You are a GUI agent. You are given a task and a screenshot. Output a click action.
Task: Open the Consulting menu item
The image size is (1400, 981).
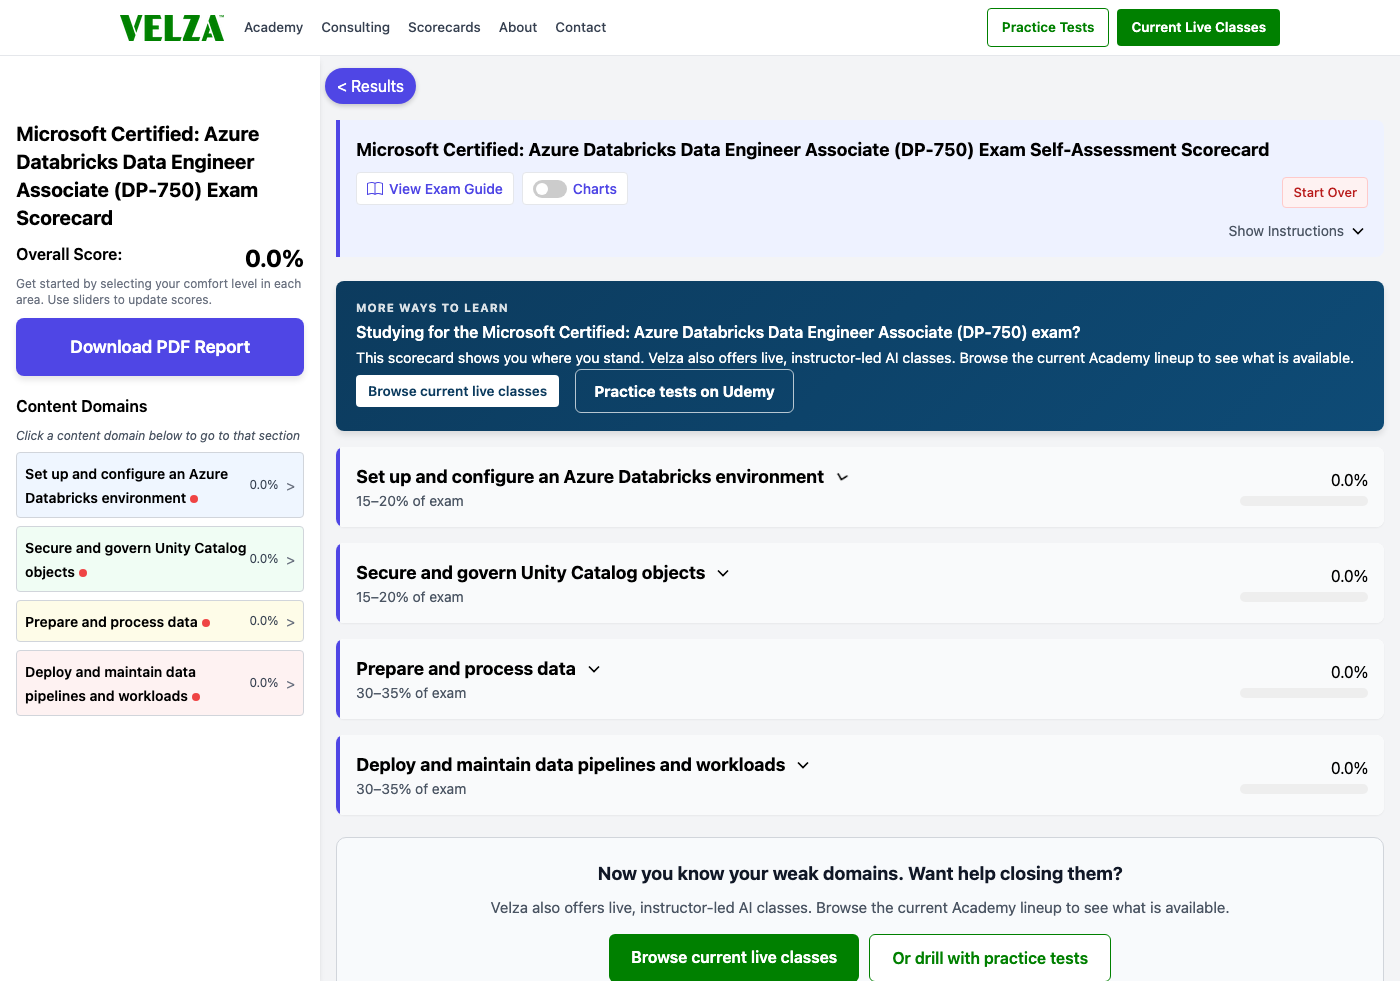[x=355, y=27]
